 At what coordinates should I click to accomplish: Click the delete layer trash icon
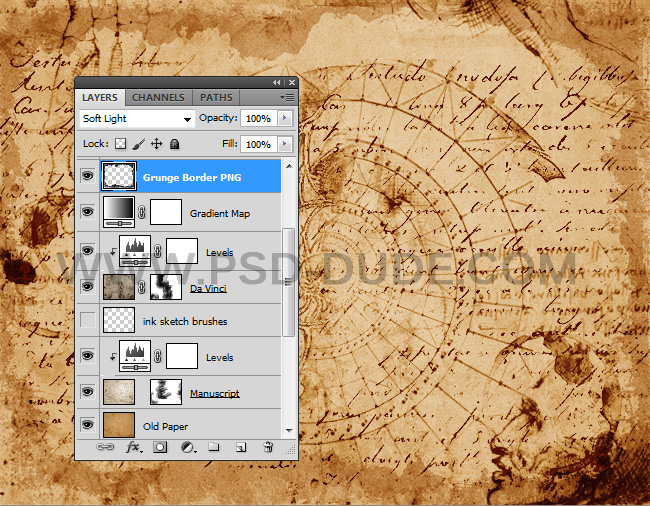point(268,448)
